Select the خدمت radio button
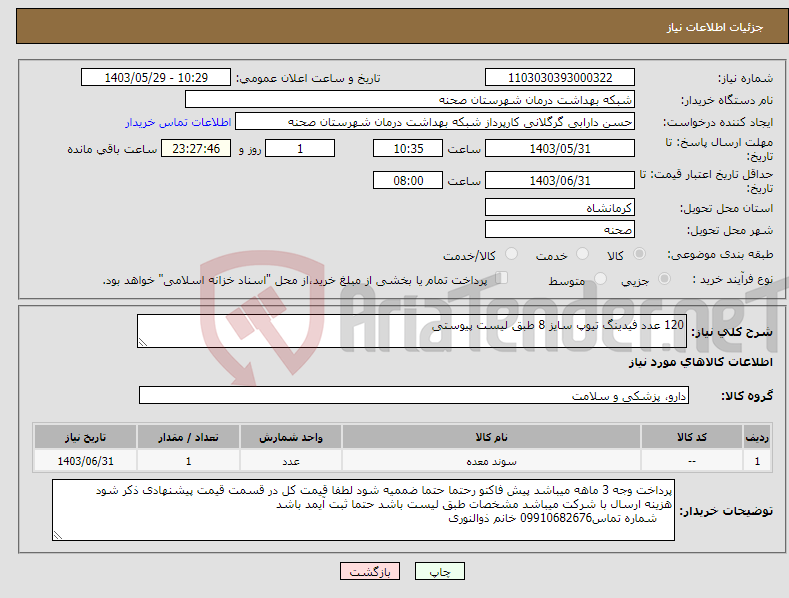The width and height of the screenshot is (789, 598). click(582, 254)
